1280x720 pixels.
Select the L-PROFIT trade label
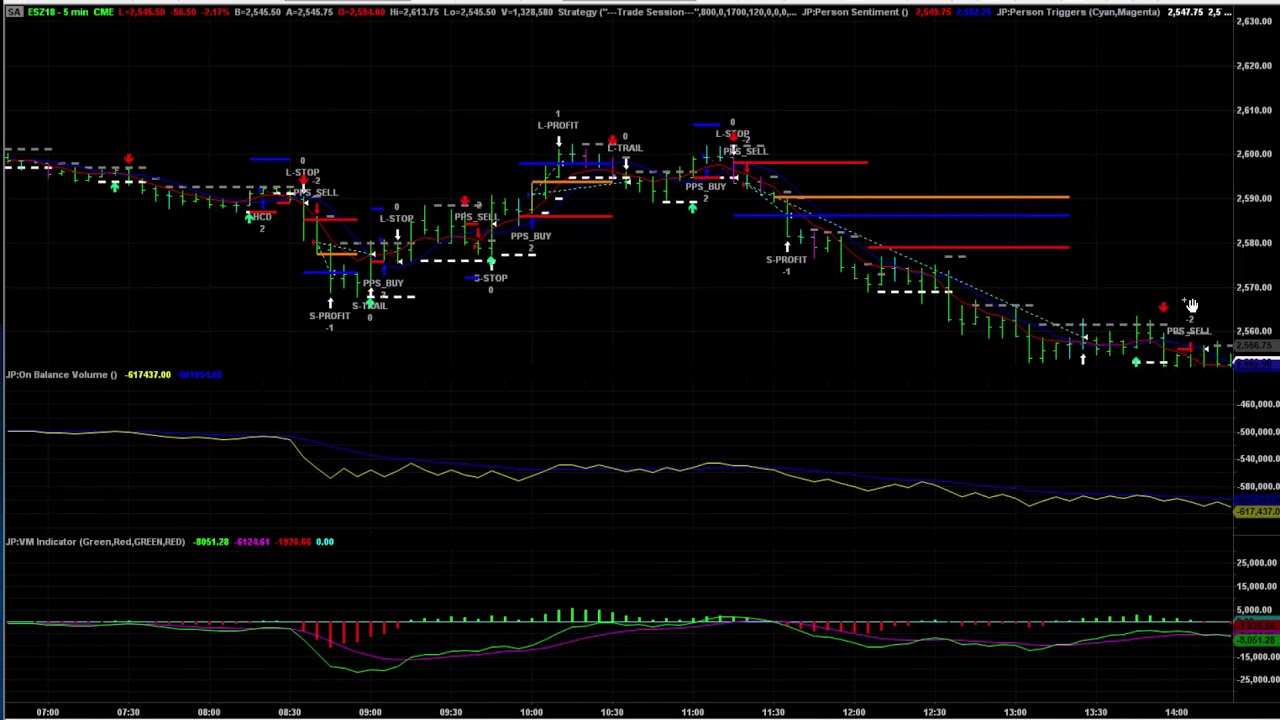(x=558, y=125)
